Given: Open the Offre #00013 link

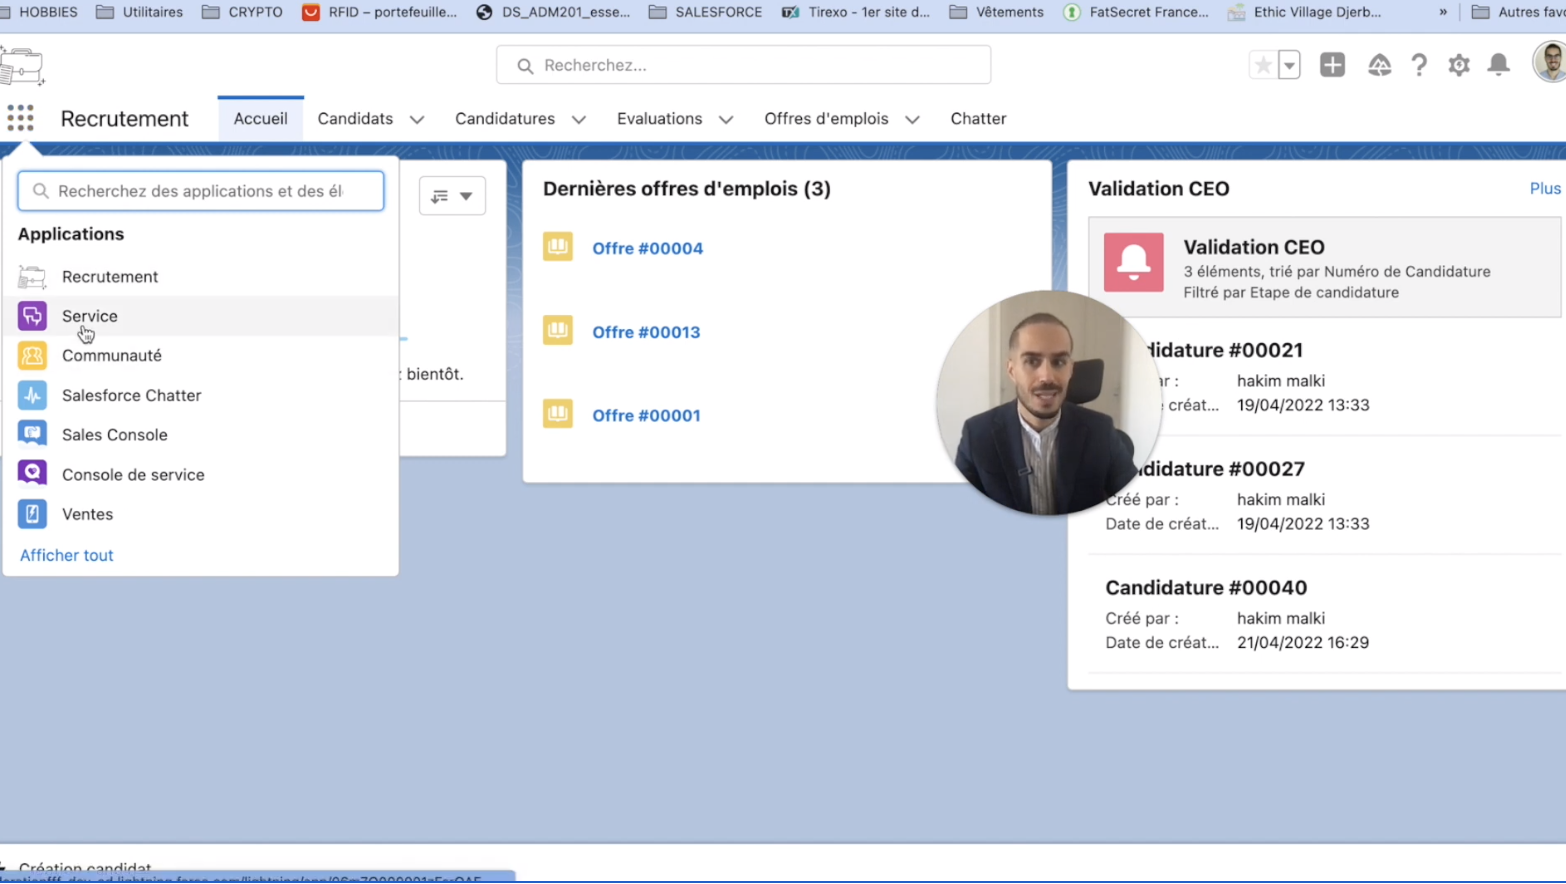Looking at the screenshot, I should click(646, 332).
